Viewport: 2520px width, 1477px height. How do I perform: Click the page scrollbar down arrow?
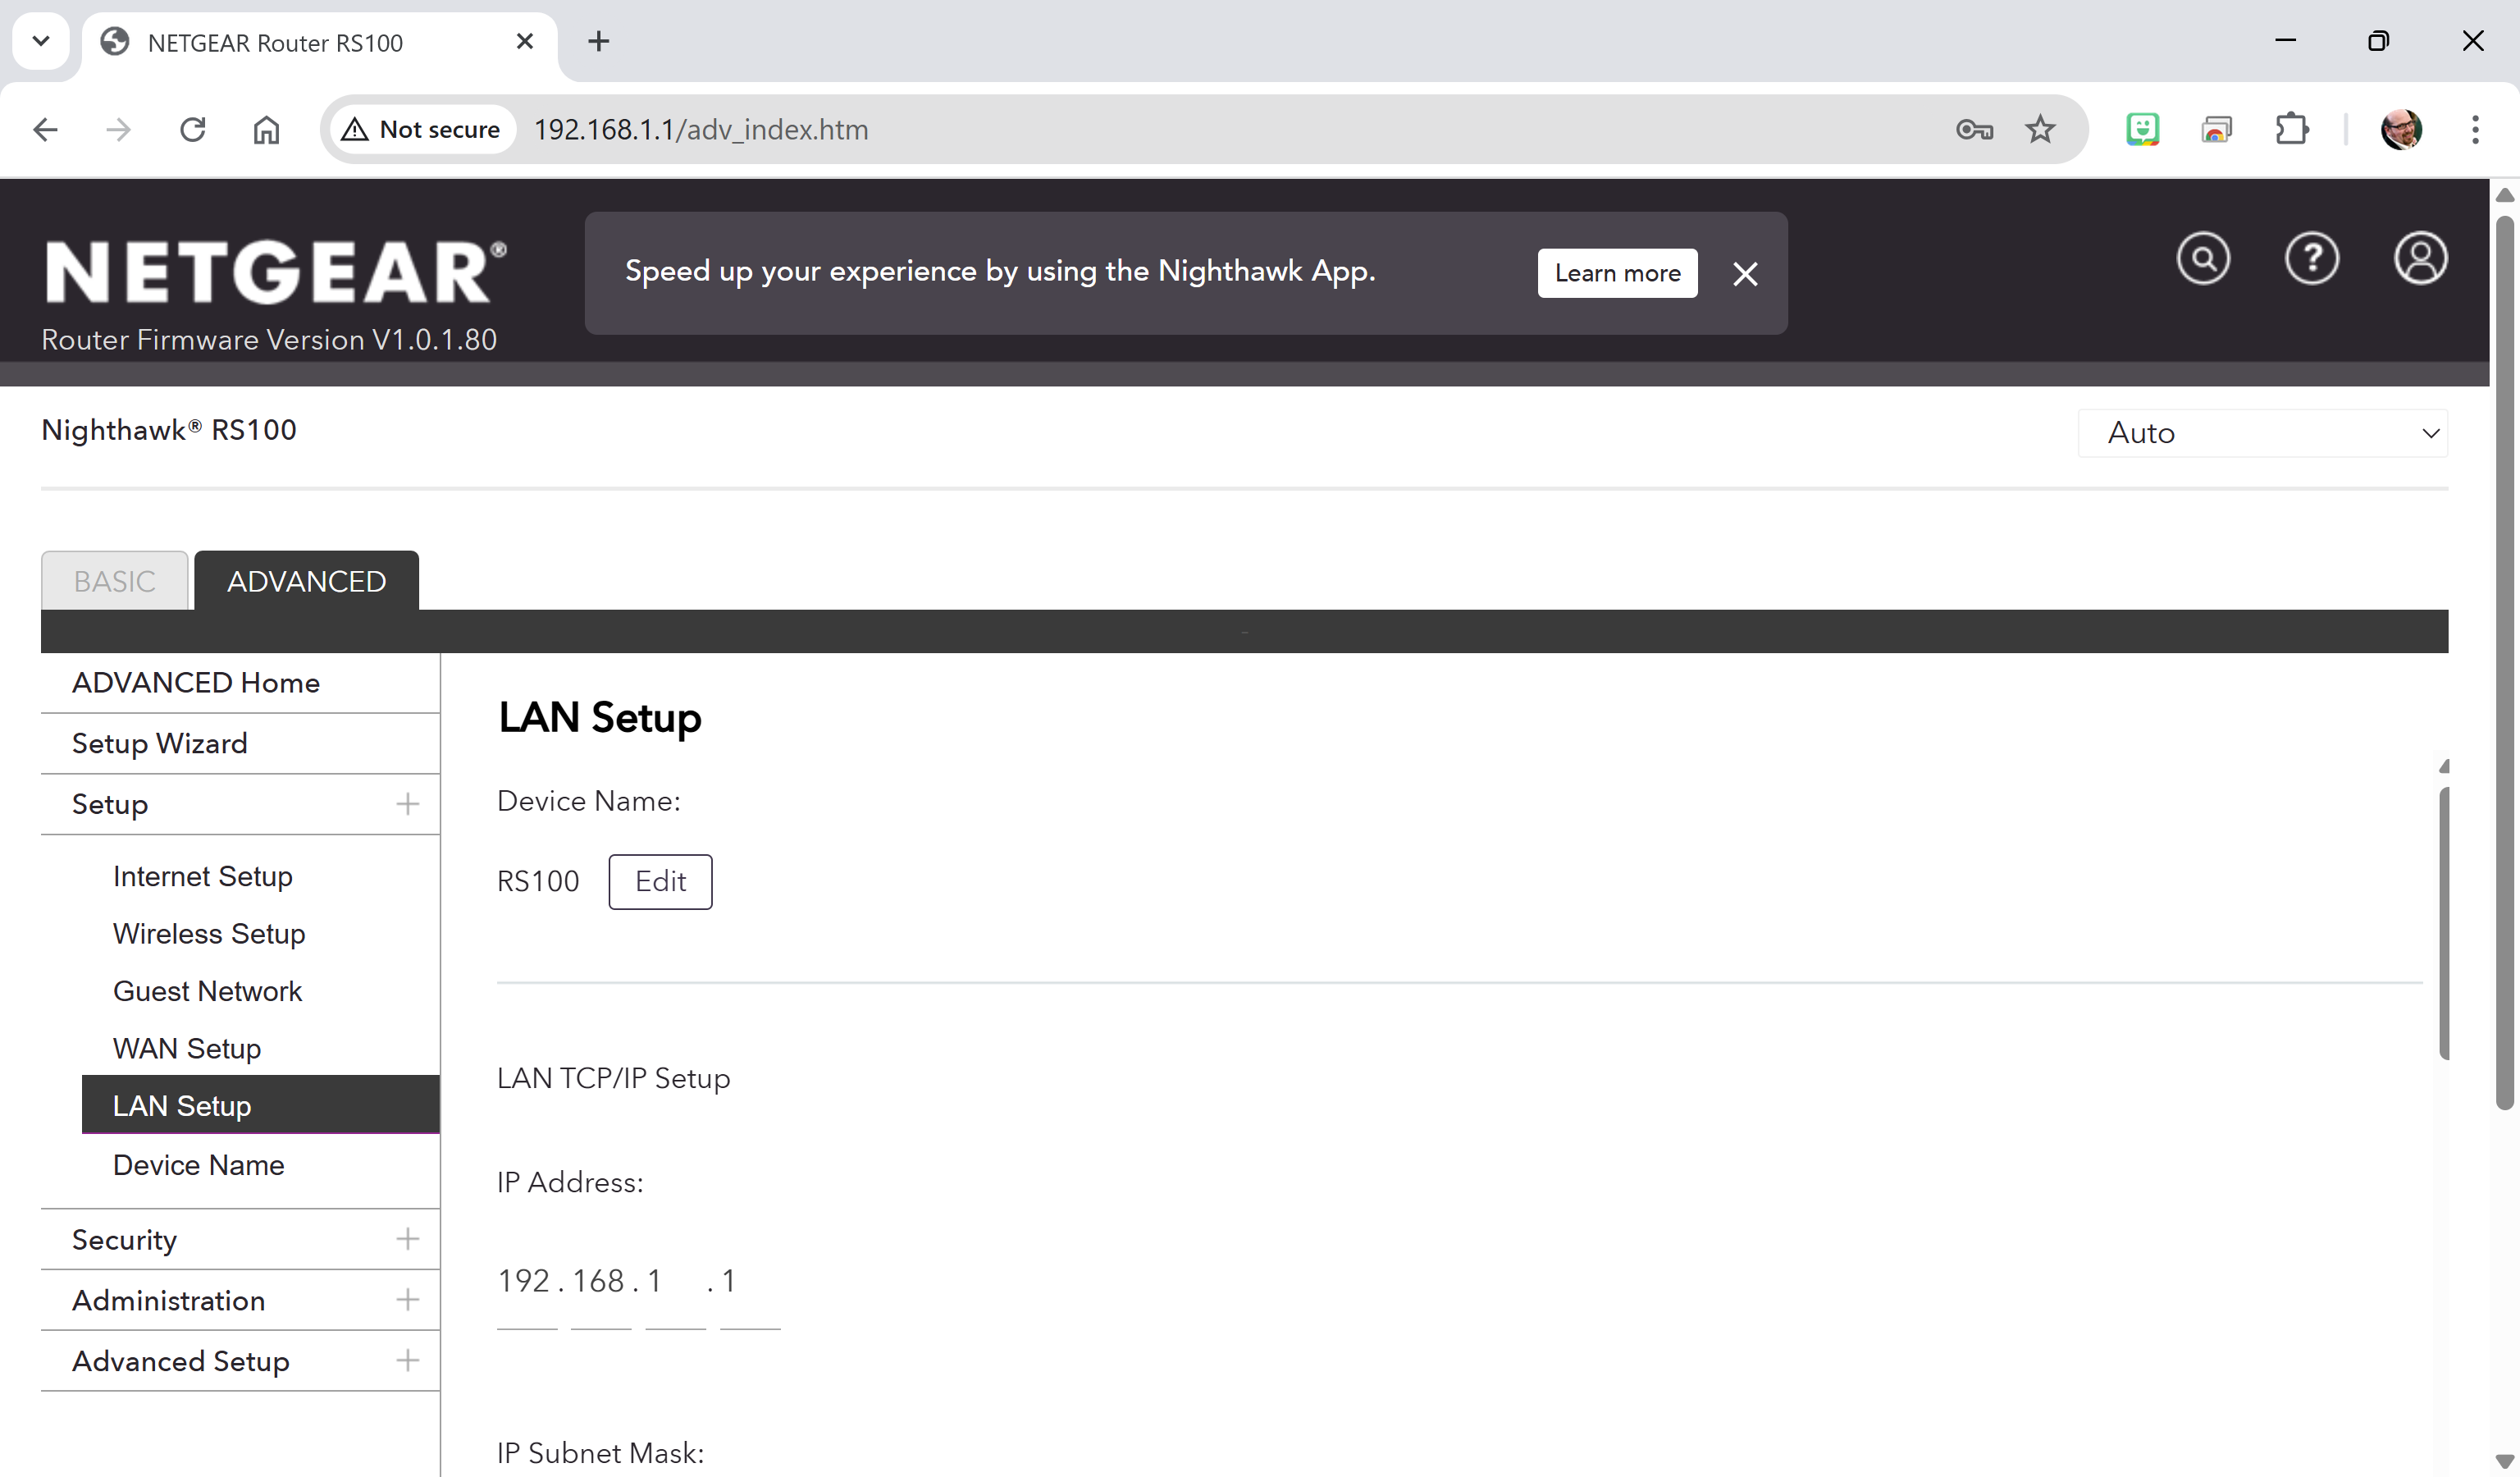coord(2505,1461)
